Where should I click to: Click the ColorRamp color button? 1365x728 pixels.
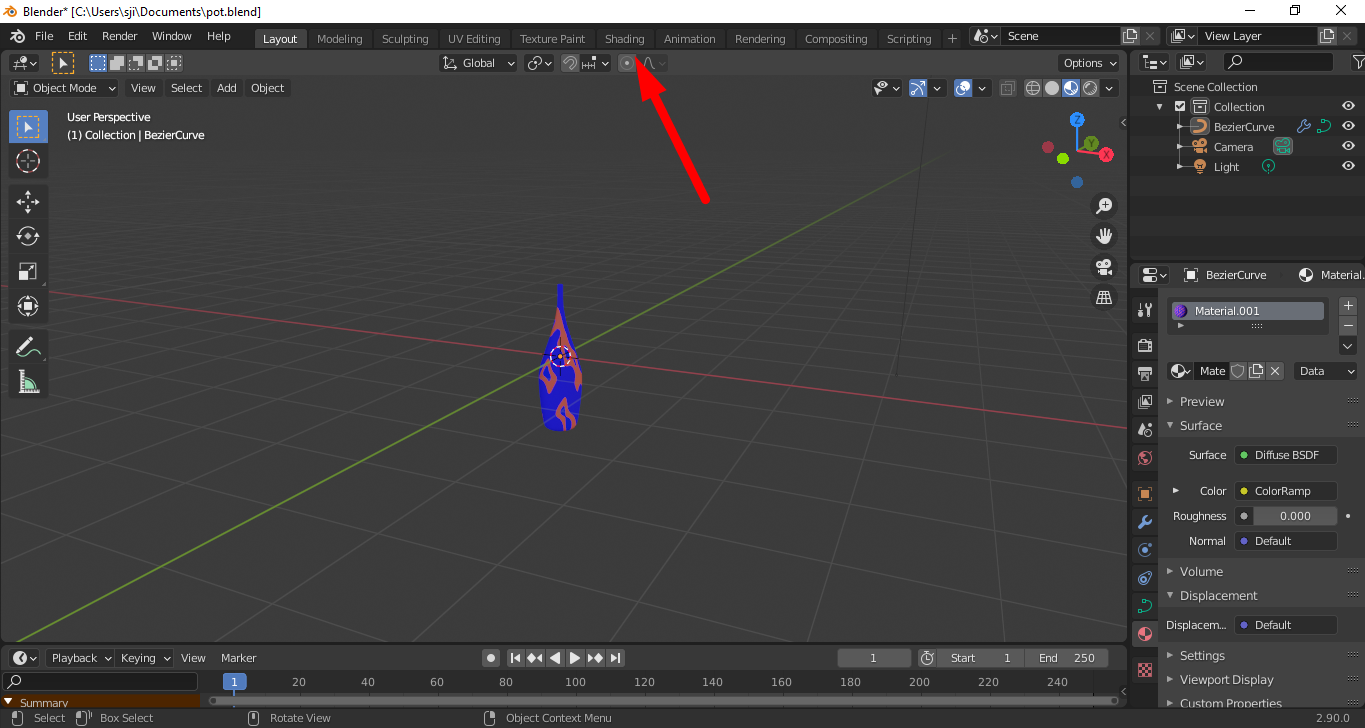pos(1285,490)
